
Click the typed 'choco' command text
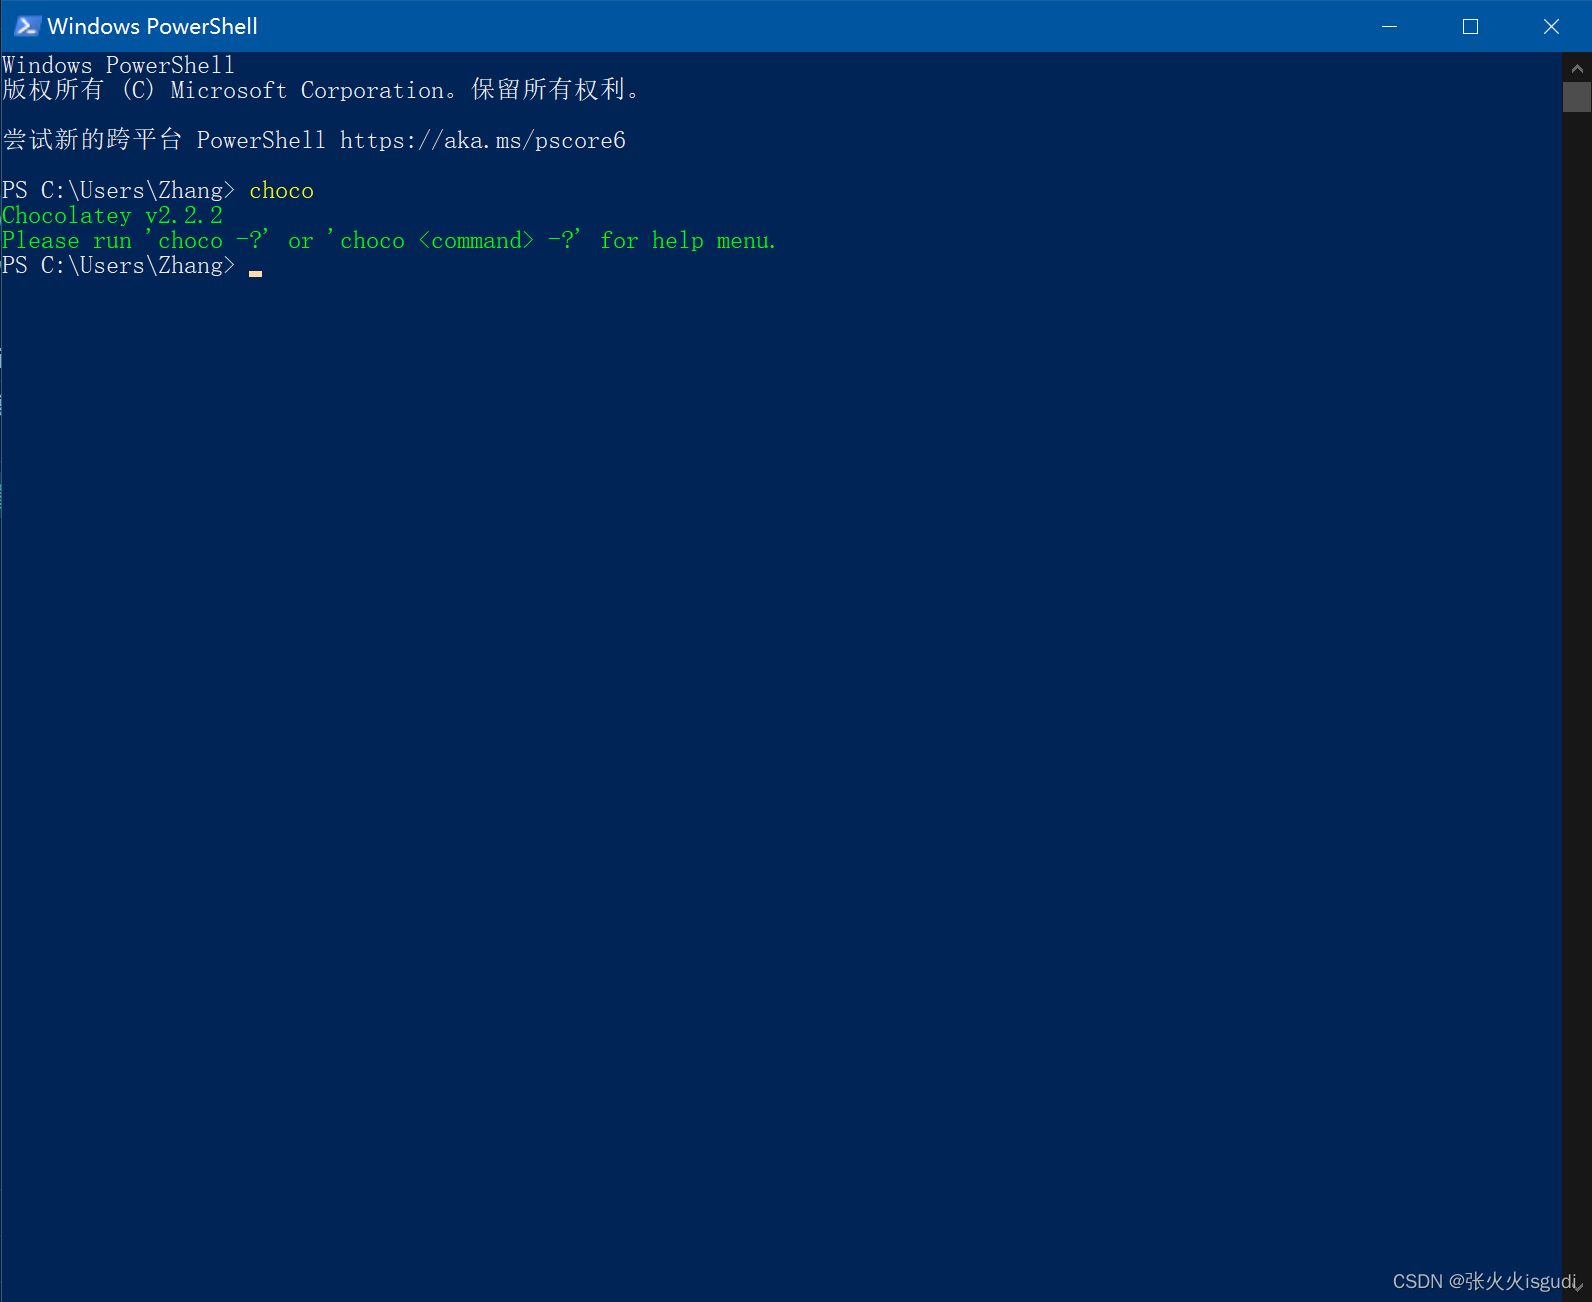tap(281, 191)
